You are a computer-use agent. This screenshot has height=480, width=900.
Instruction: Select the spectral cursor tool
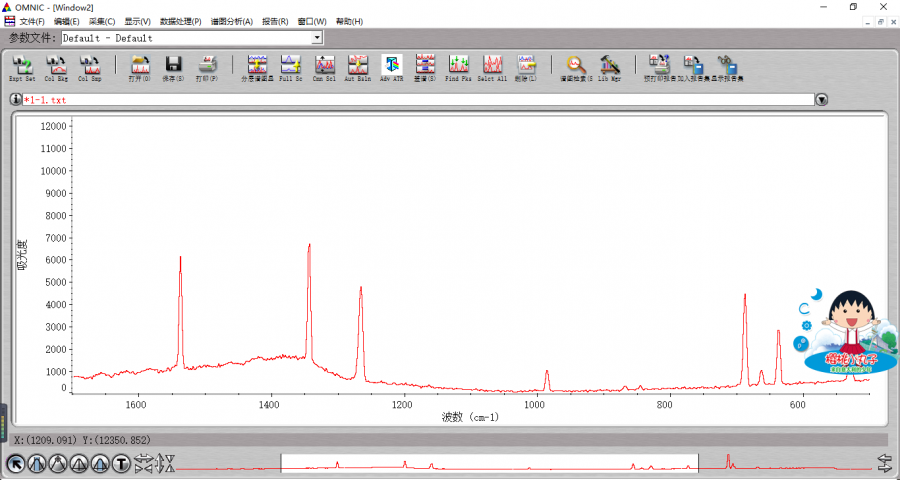tap(59, 463)
